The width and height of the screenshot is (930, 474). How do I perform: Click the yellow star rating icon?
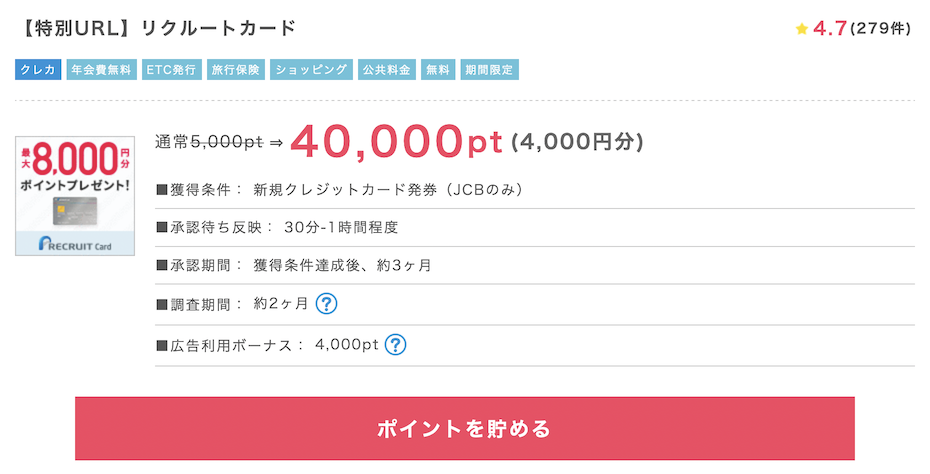click(x=802, y=28)
